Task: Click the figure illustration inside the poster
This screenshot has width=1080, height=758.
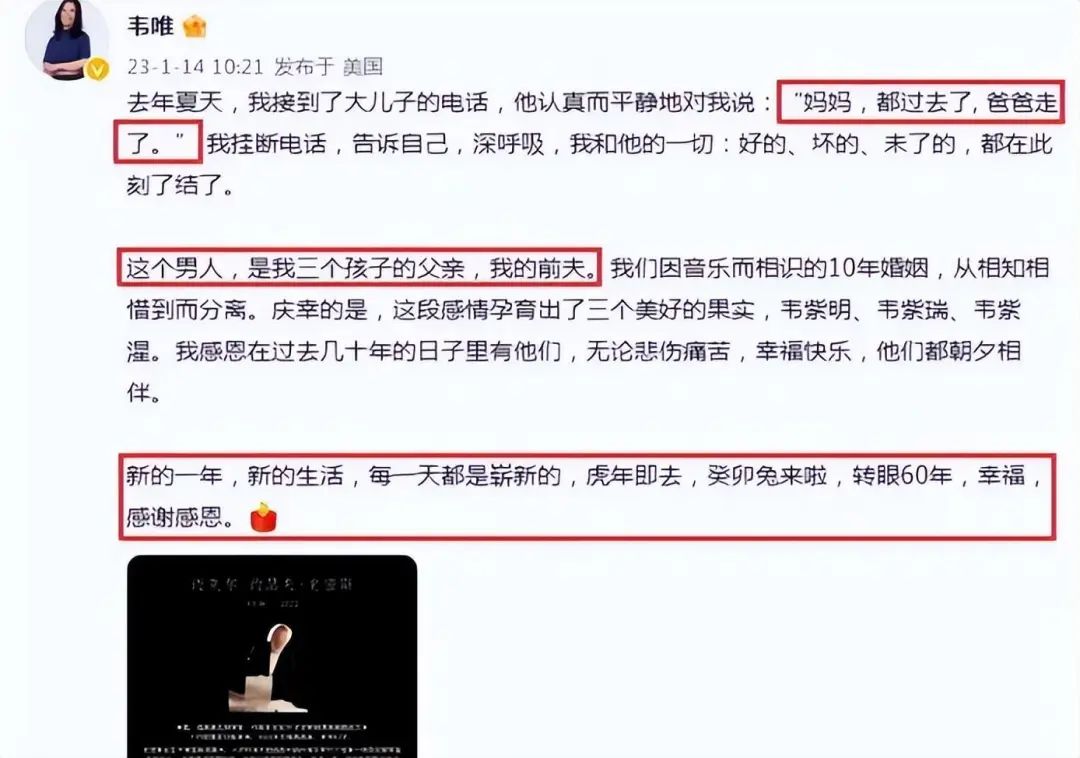Action: [x=270, y=668]
